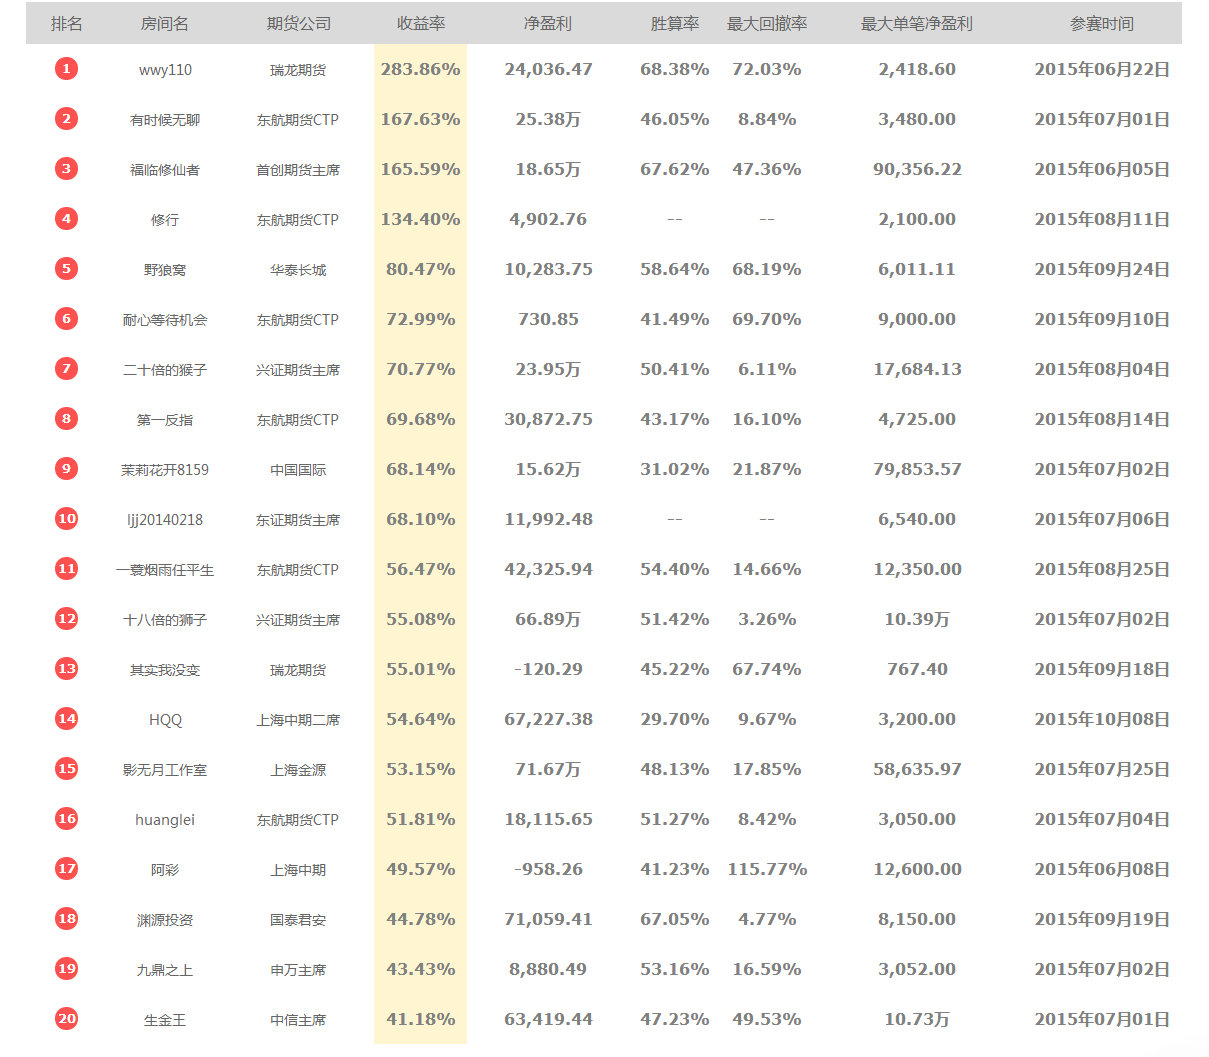This screenshot has width=1209, height=1057.
Task: Click the red rank 18 badge
Action: coord(66,919)
